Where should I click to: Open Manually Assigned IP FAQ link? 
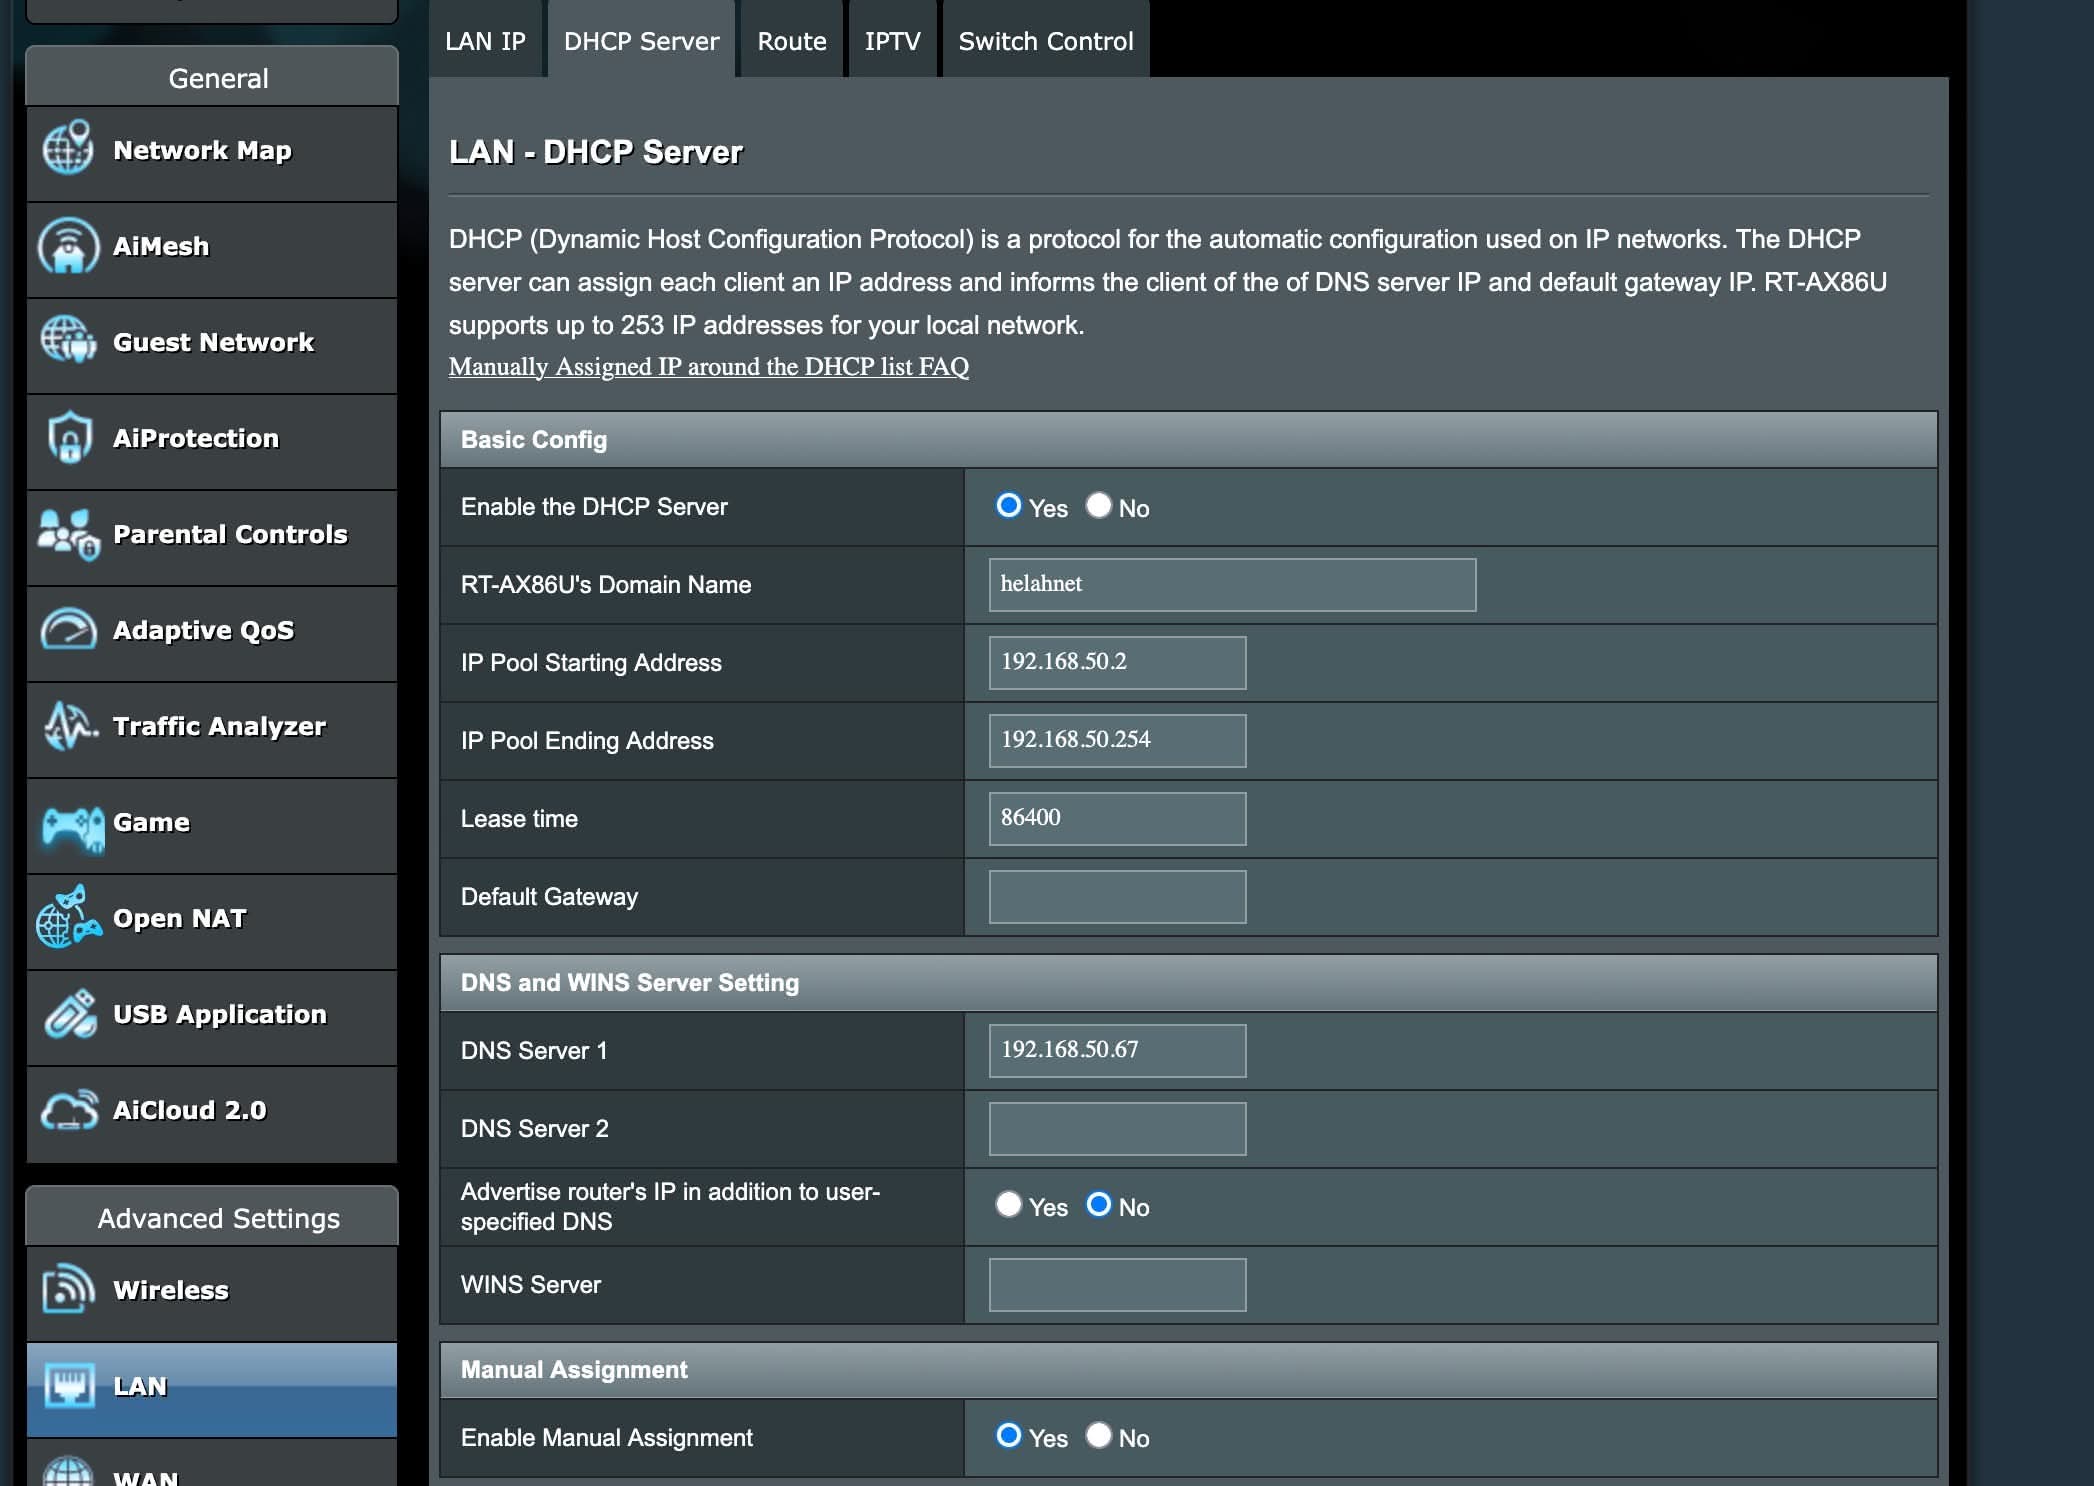(x=708, y=367)
